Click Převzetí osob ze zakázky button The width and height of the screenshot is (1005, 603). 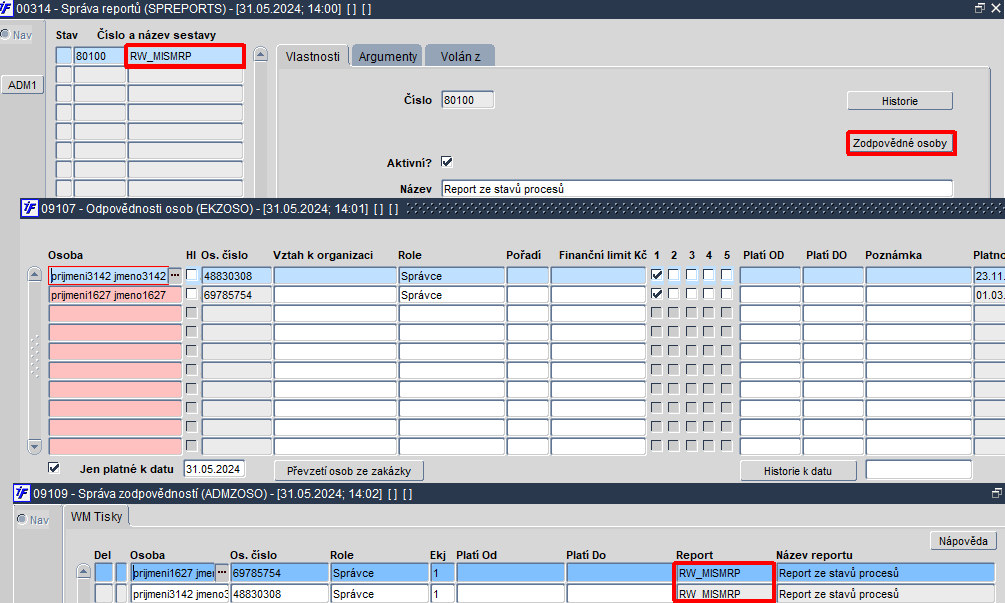(x=349, y=471)
